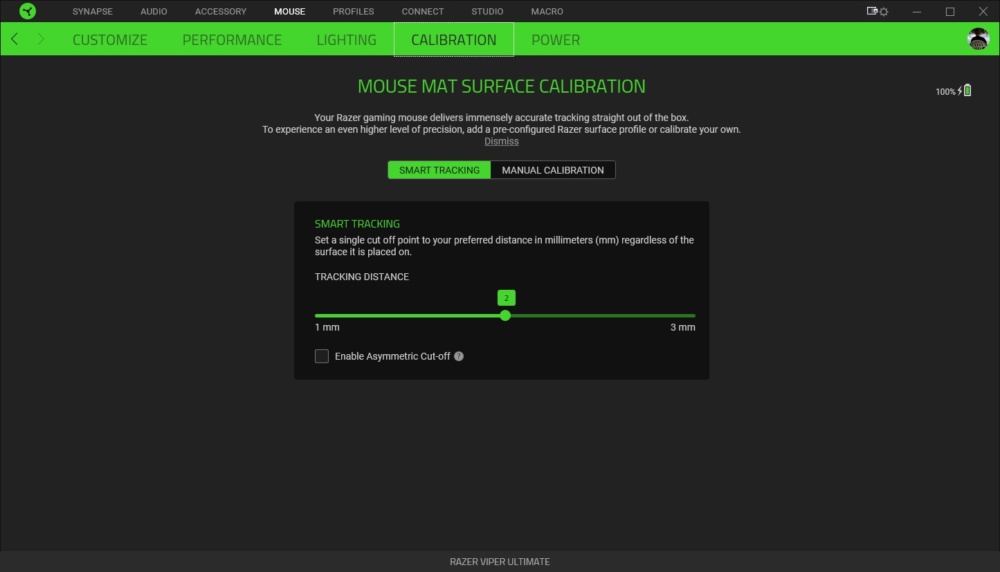
Task: Switch to the LIGHTING tab
Action: click(346, 40)
